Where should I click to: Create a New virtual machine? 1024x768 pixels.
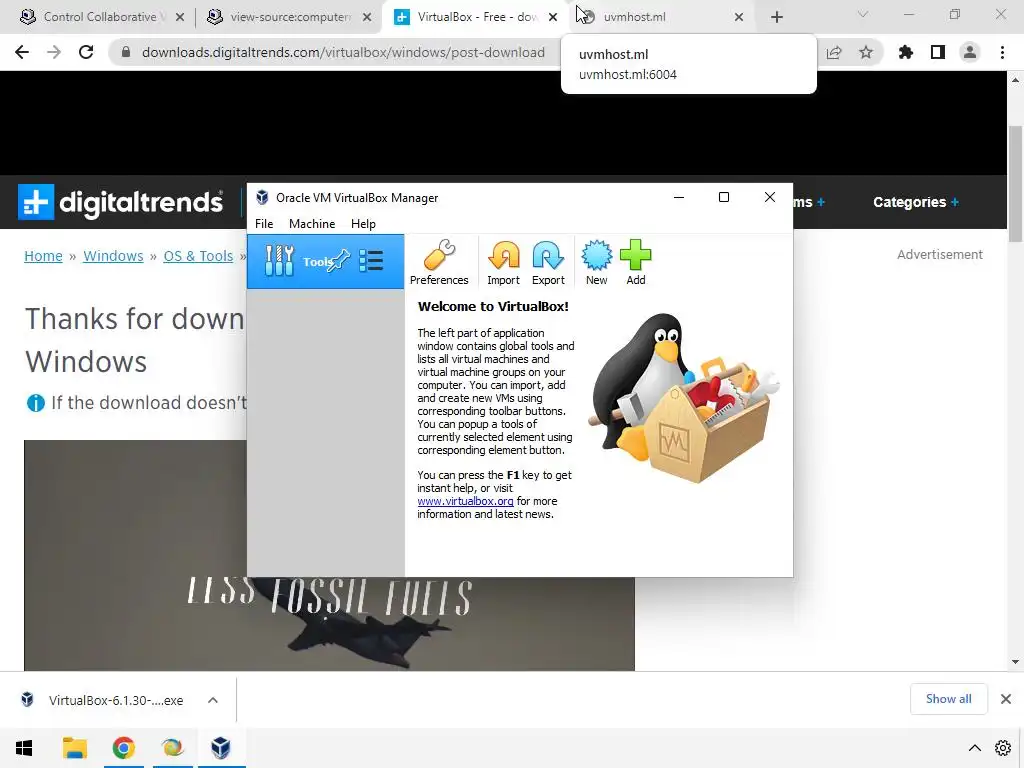click(596, 263)
